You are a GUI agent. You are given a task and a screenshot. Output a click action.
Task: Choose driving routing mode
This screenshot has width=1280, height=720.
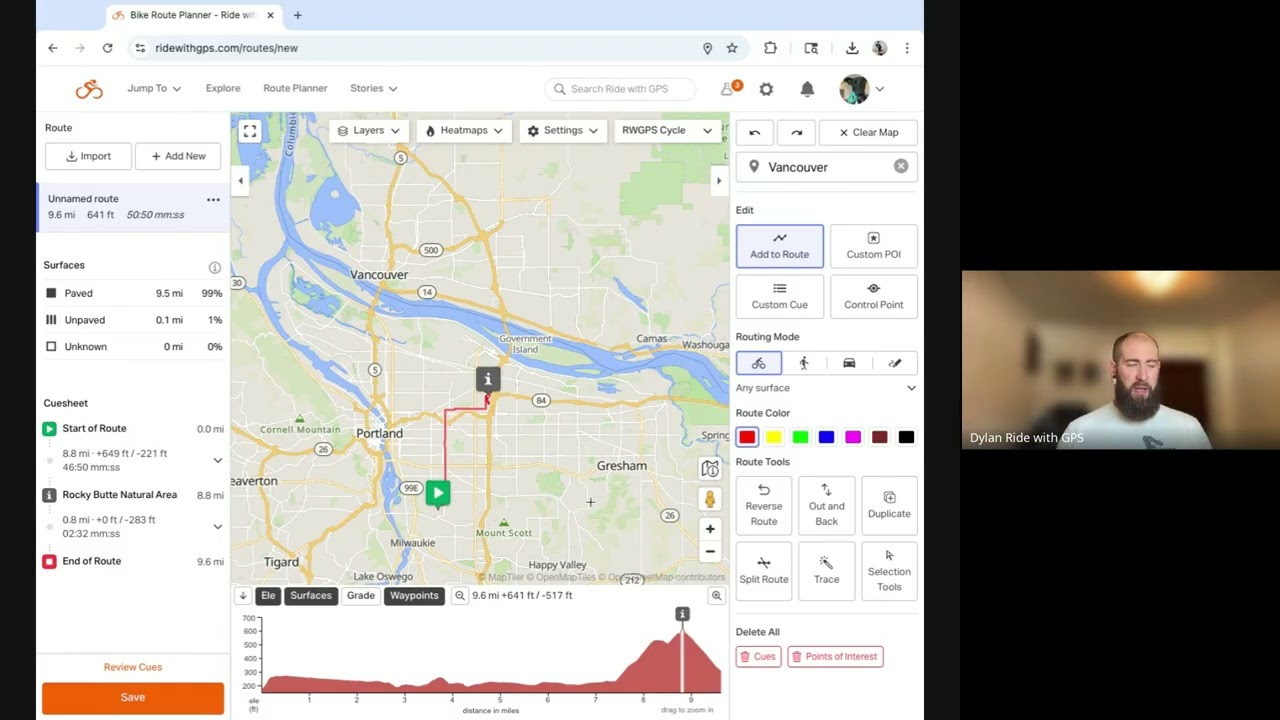click(x=849, y=363)
